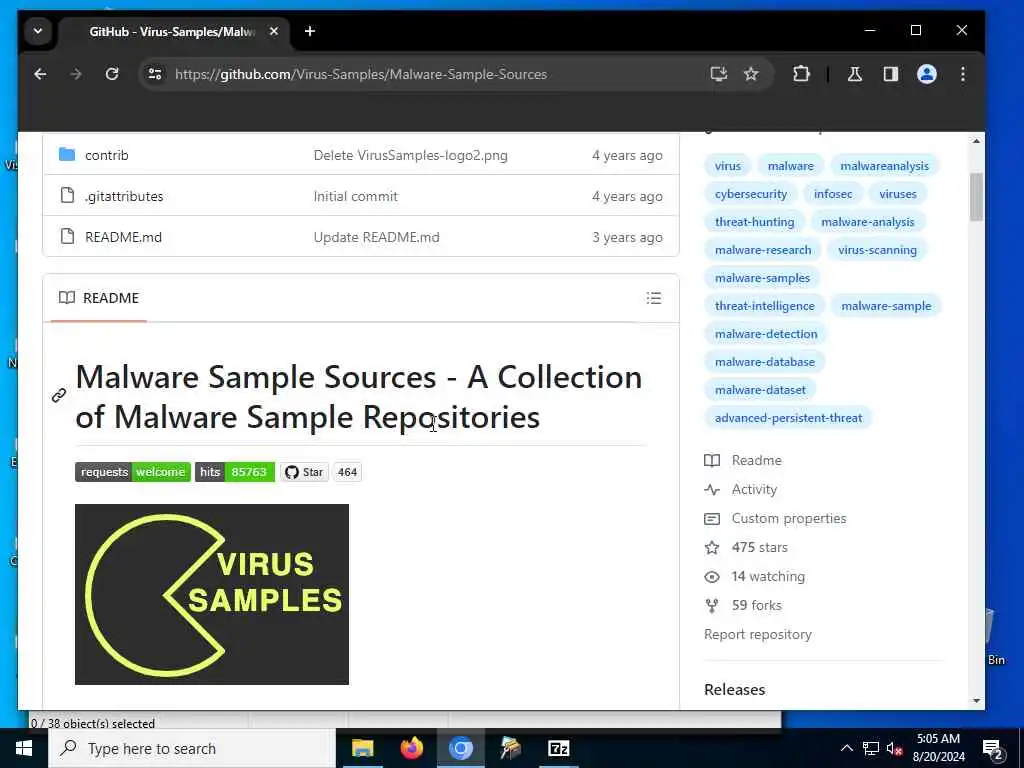The height and width of the screenshot is (768, 1024).
Task: Select the 'malwareanalysis' topic tag
Action: (x=884, y=166)
